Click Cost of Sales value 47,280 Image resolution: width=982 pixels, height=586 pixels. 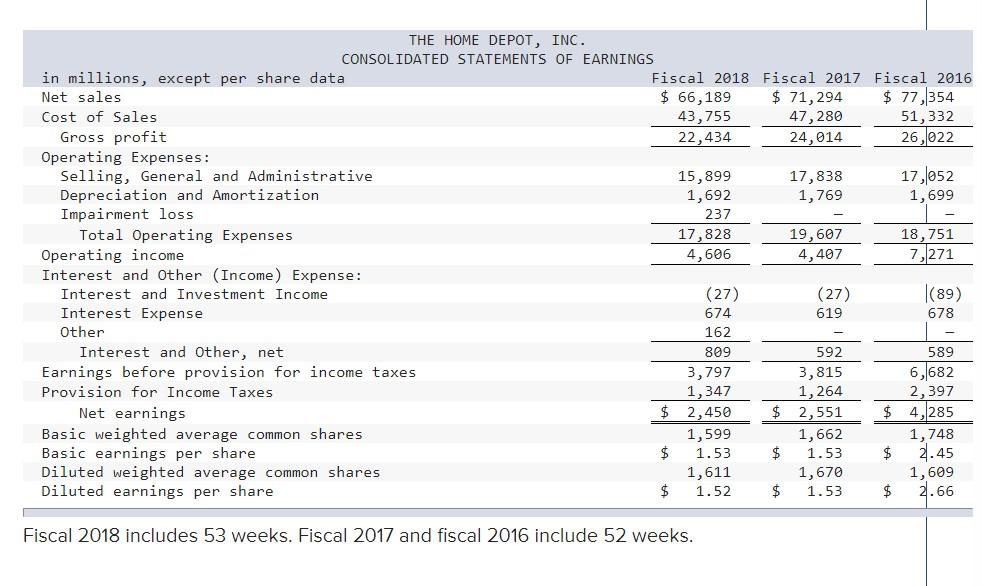point(816,117)
